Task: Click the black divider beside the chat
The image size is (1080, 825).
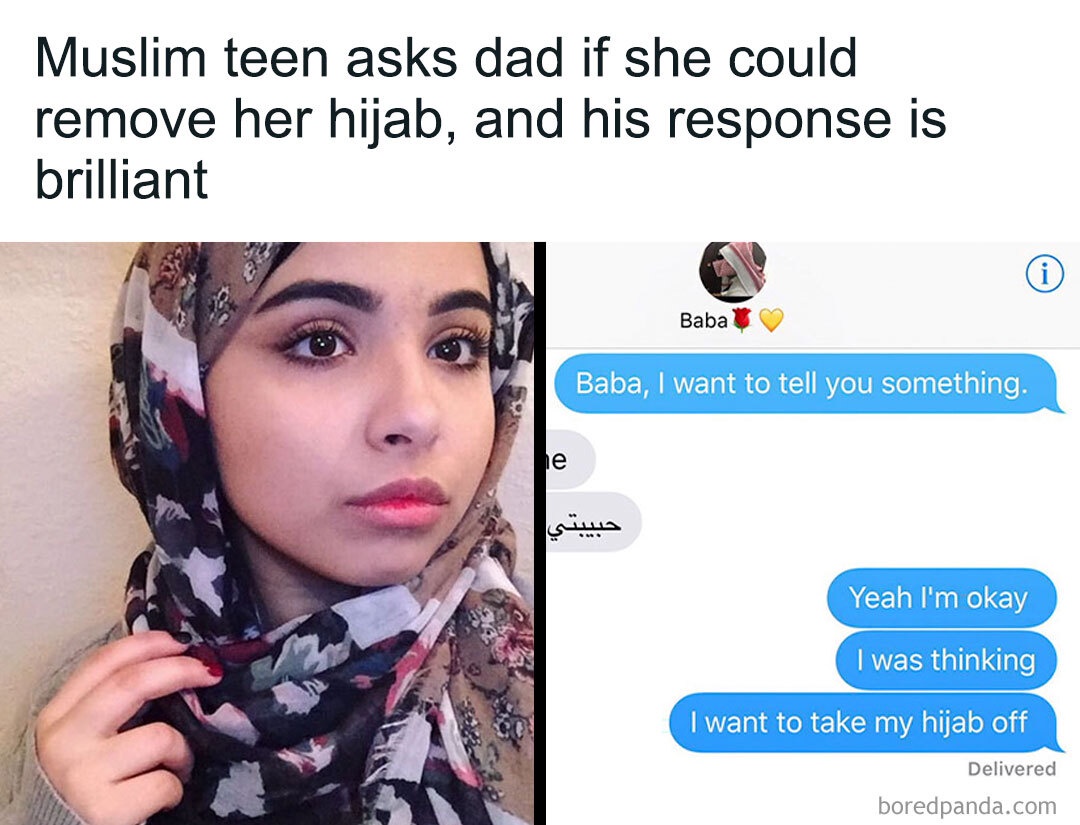Action: click(x=539, y=533)
